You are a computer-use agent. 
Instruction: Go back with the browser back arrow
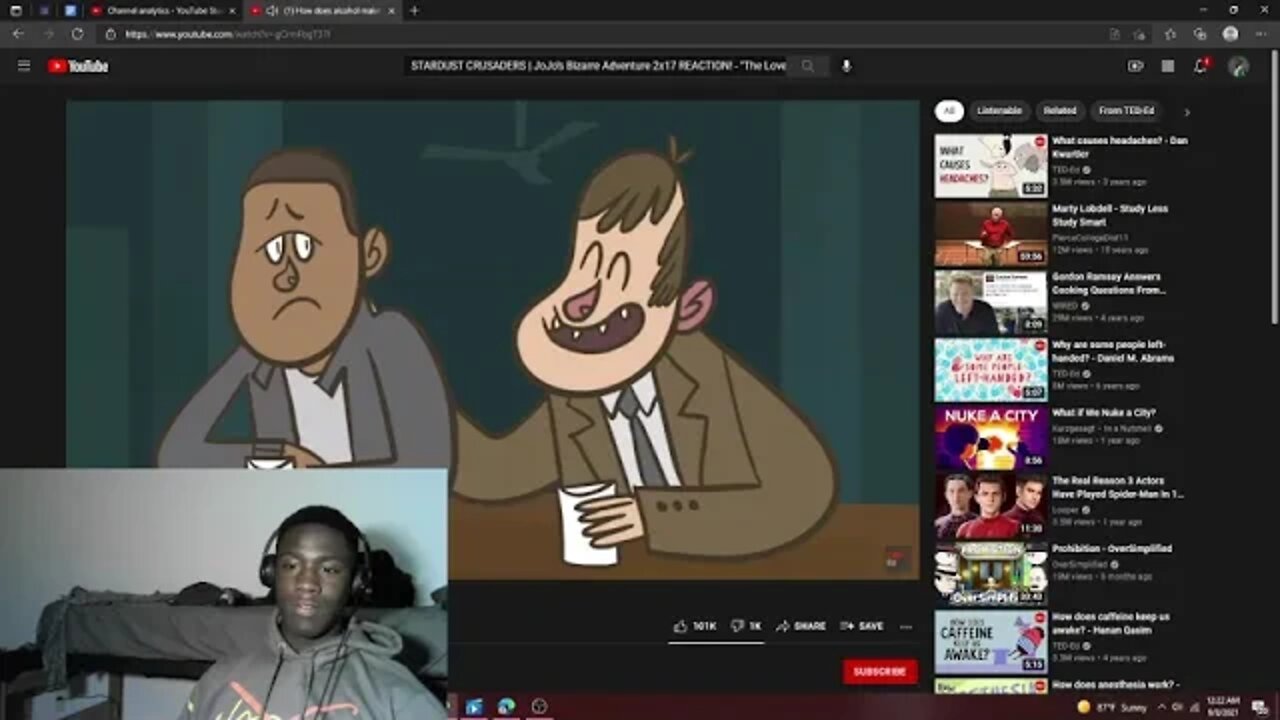(18, 34)
